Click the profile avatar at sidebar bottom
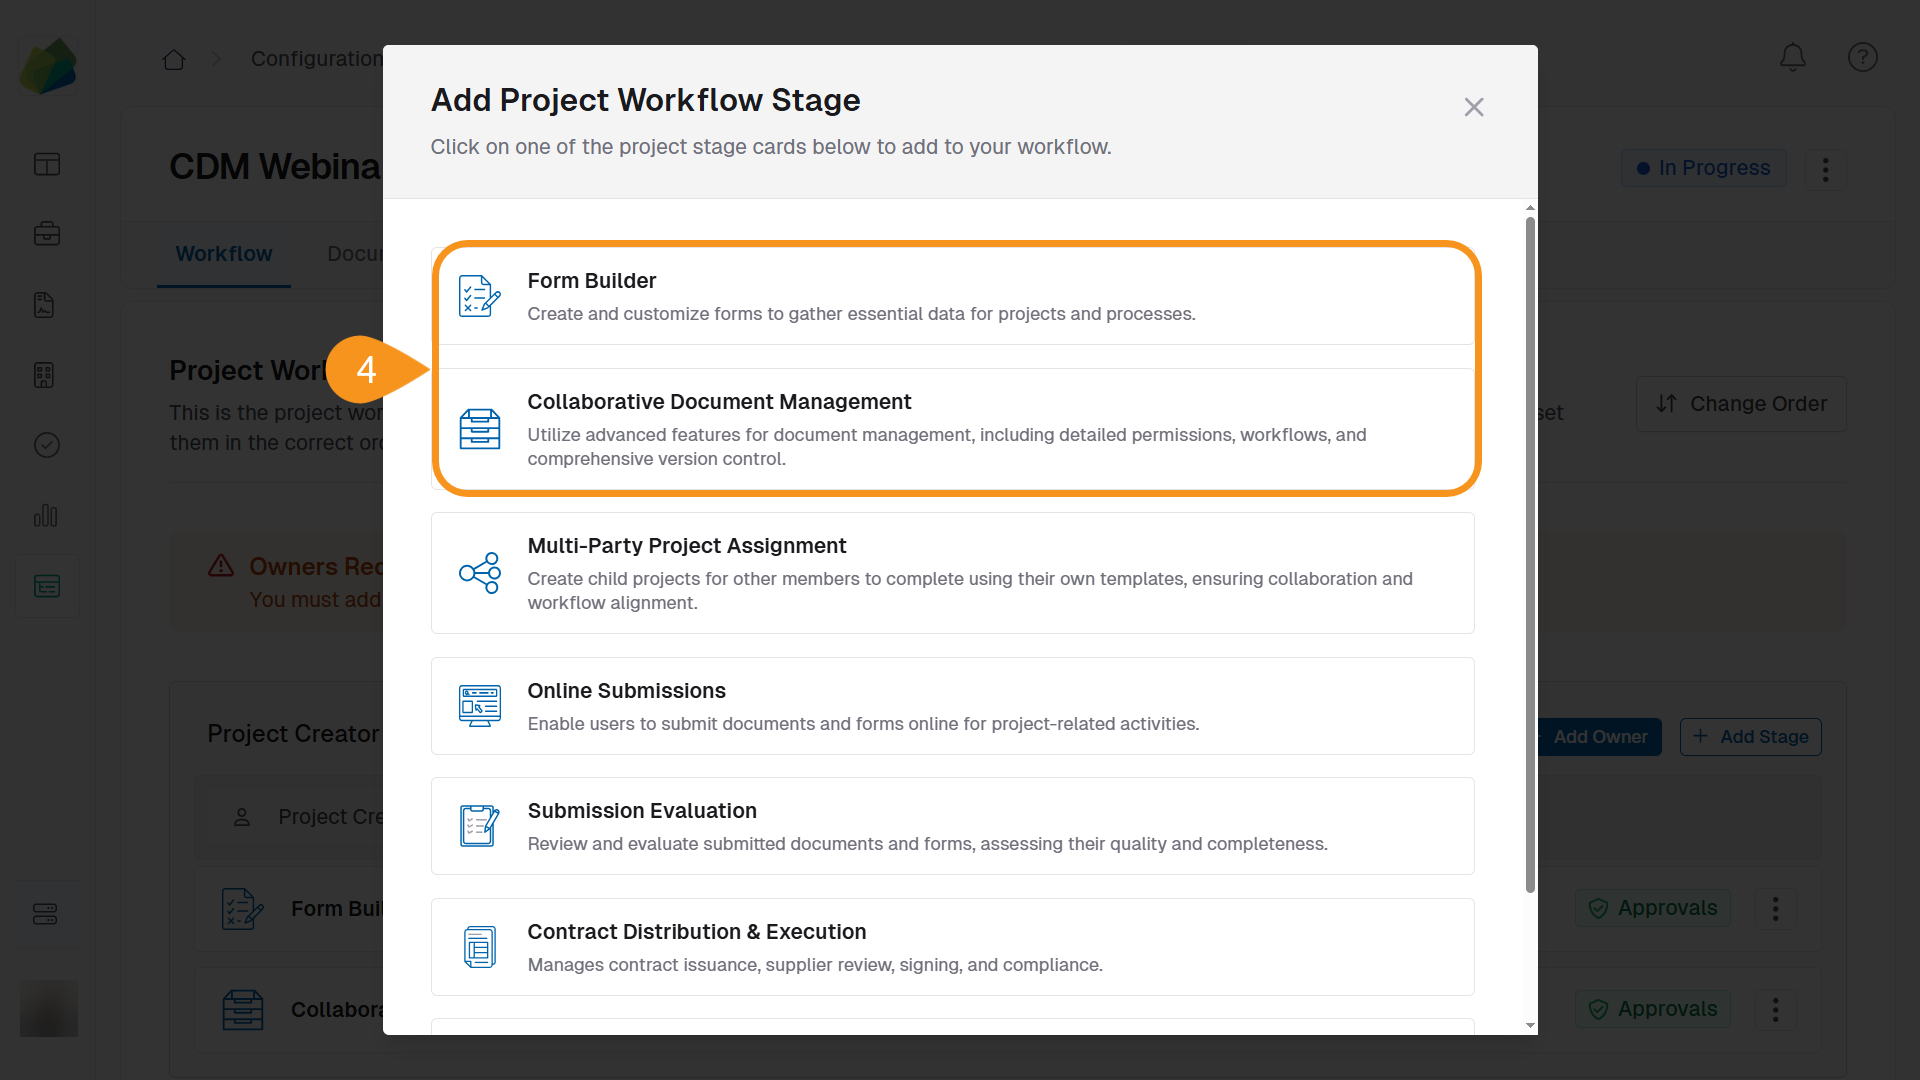The width and height of the screenshot is (1920, 1080). [x=48, y=1008]
